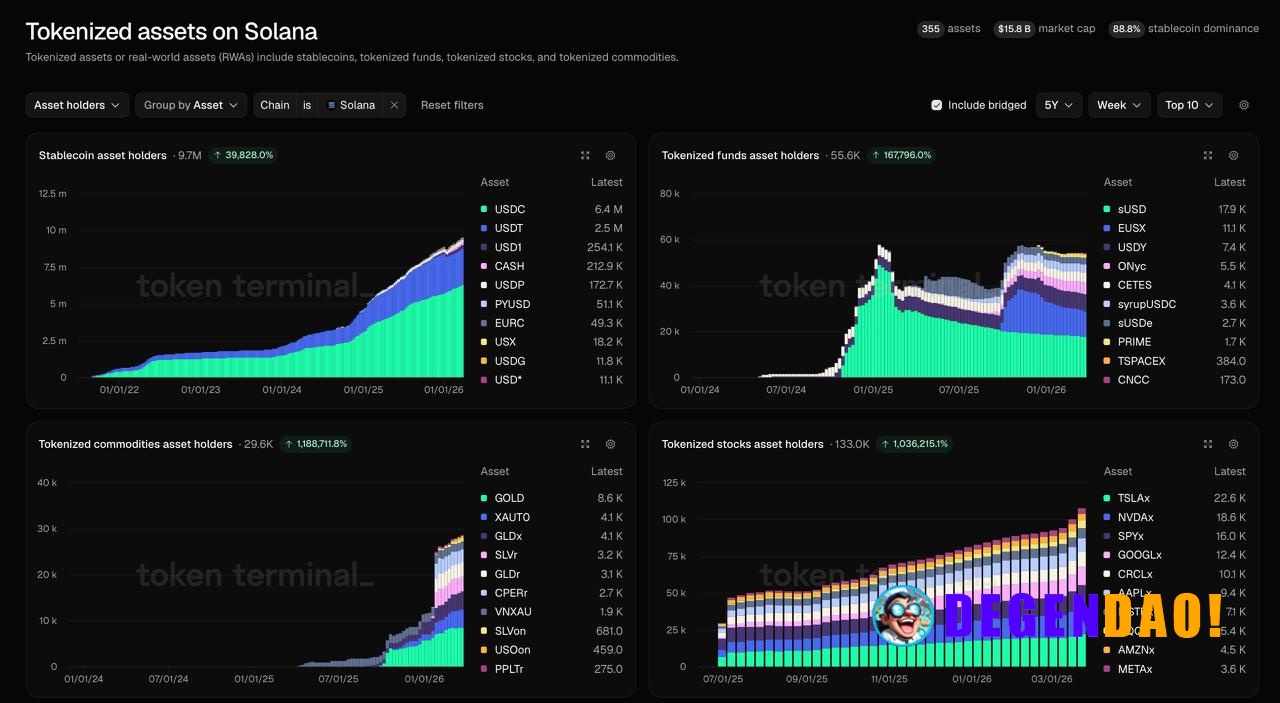Expand the Tokenized funds chart fullscreen
Viewport: 1280px width, 703px height.
pyautogui.click(x=1208, y=155)
